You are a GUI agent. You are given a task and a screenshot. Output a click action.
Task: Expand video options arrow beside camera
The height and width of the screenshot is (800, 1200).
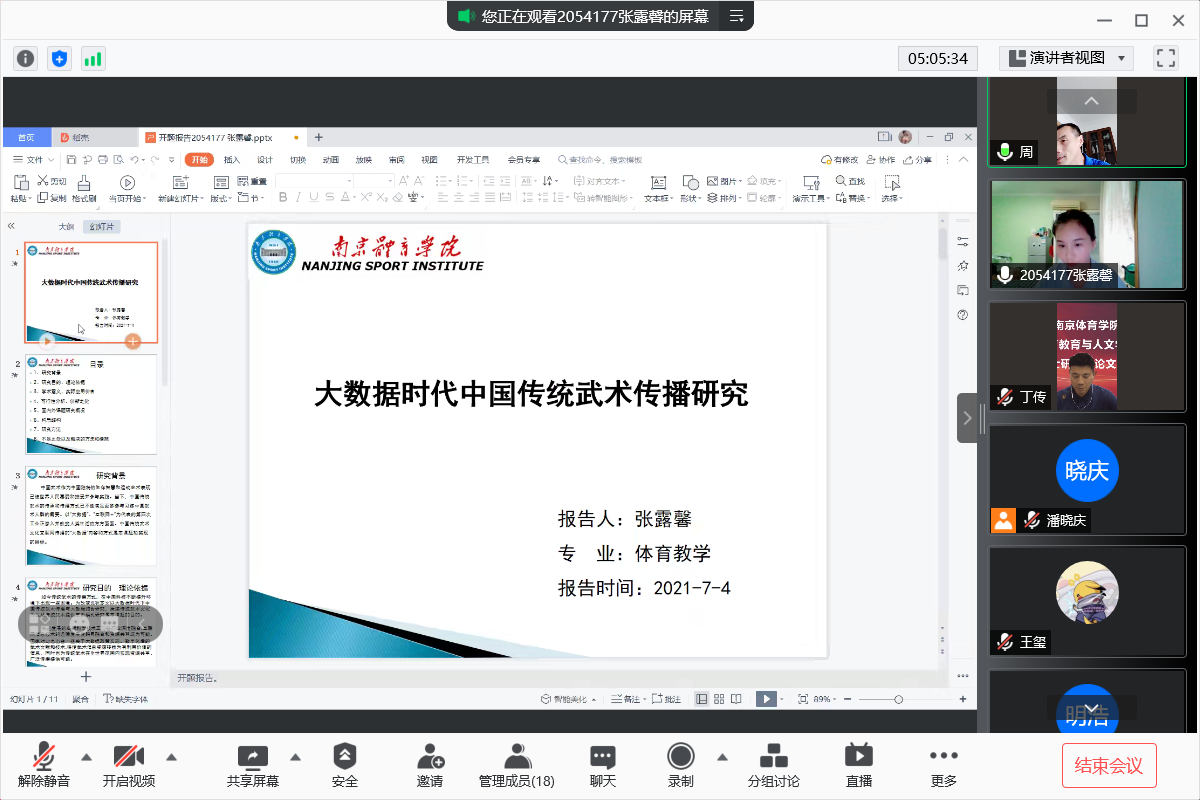point(171,756)
